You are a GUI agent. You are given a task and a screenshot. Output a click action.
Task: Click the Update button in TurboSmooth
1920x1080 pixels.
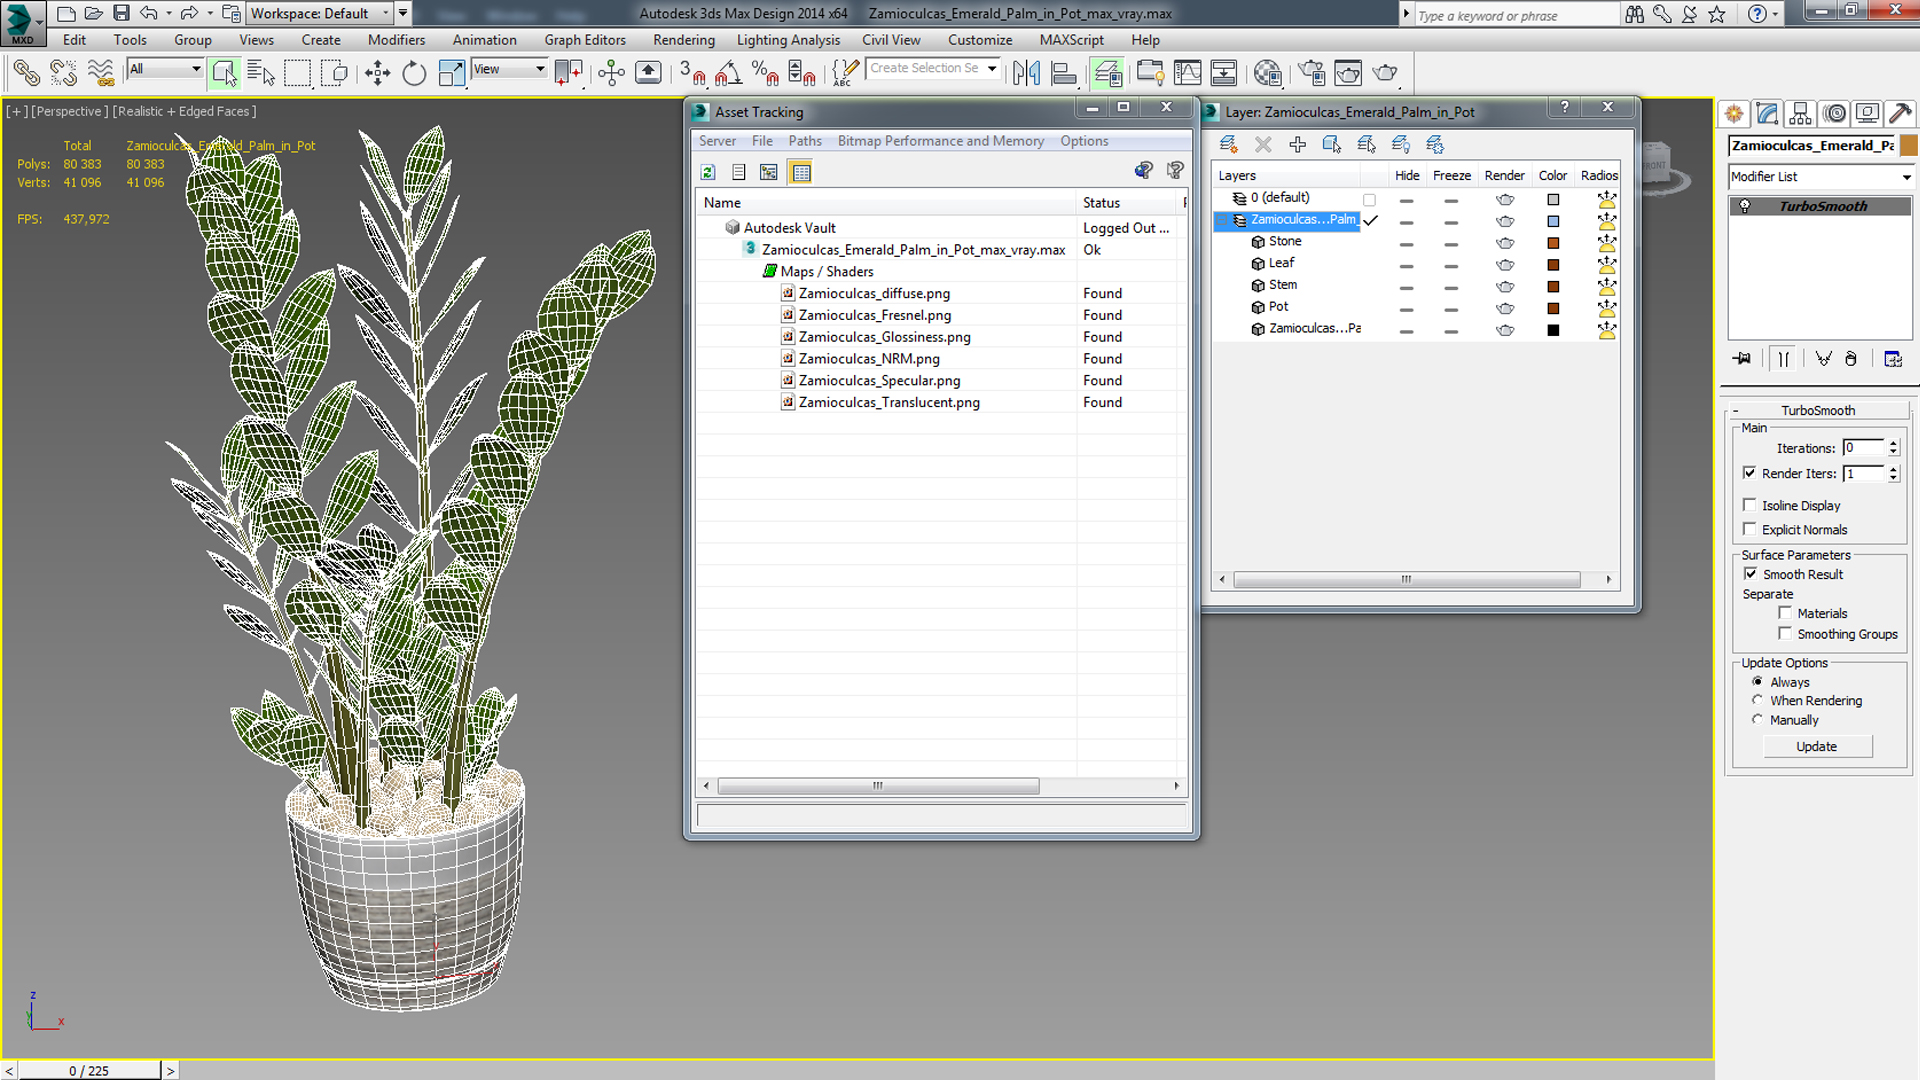[x=1816, y=747]
